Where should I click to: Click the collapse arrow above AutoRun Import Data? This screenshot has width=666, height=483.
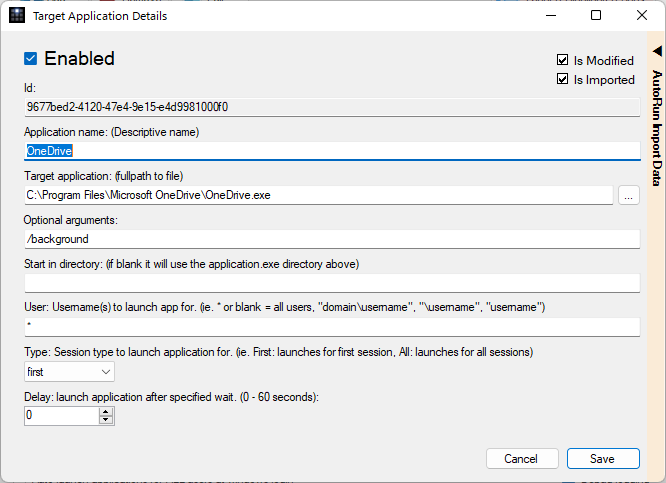pyautogui.click(x=657, y=50)
